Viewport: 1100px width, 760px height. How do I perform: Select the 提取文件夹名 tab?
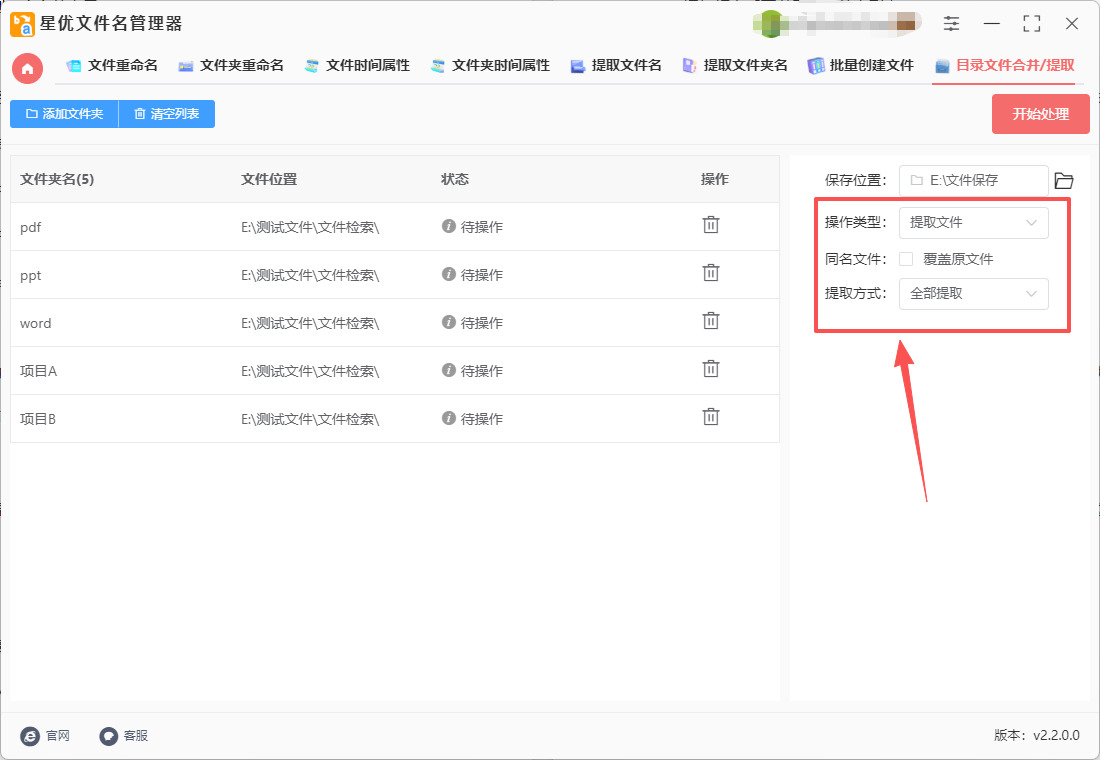pos(735,66)
